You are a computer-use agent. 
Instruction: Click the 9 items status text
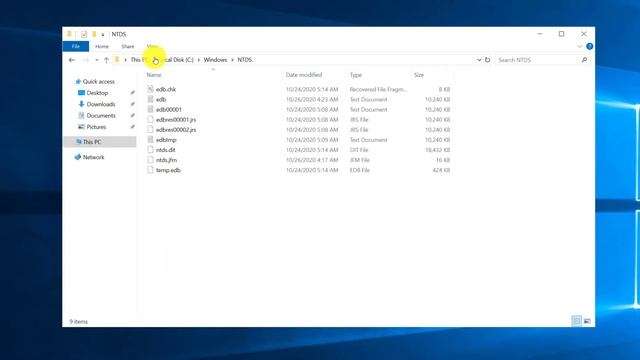[78, 322]
